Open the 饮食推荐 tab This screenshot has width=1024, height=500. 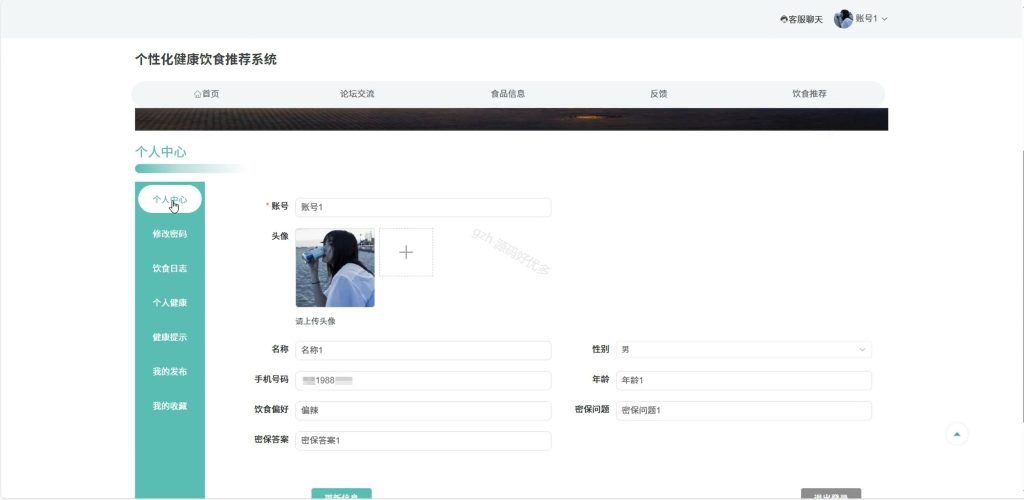809,94
